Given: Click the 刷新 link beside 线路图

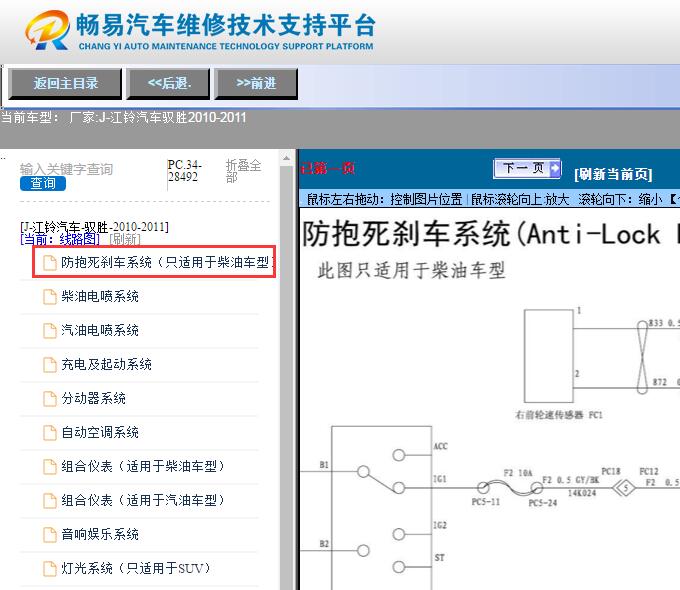Looking at the screenshot, I should click(x=125, y=239).
